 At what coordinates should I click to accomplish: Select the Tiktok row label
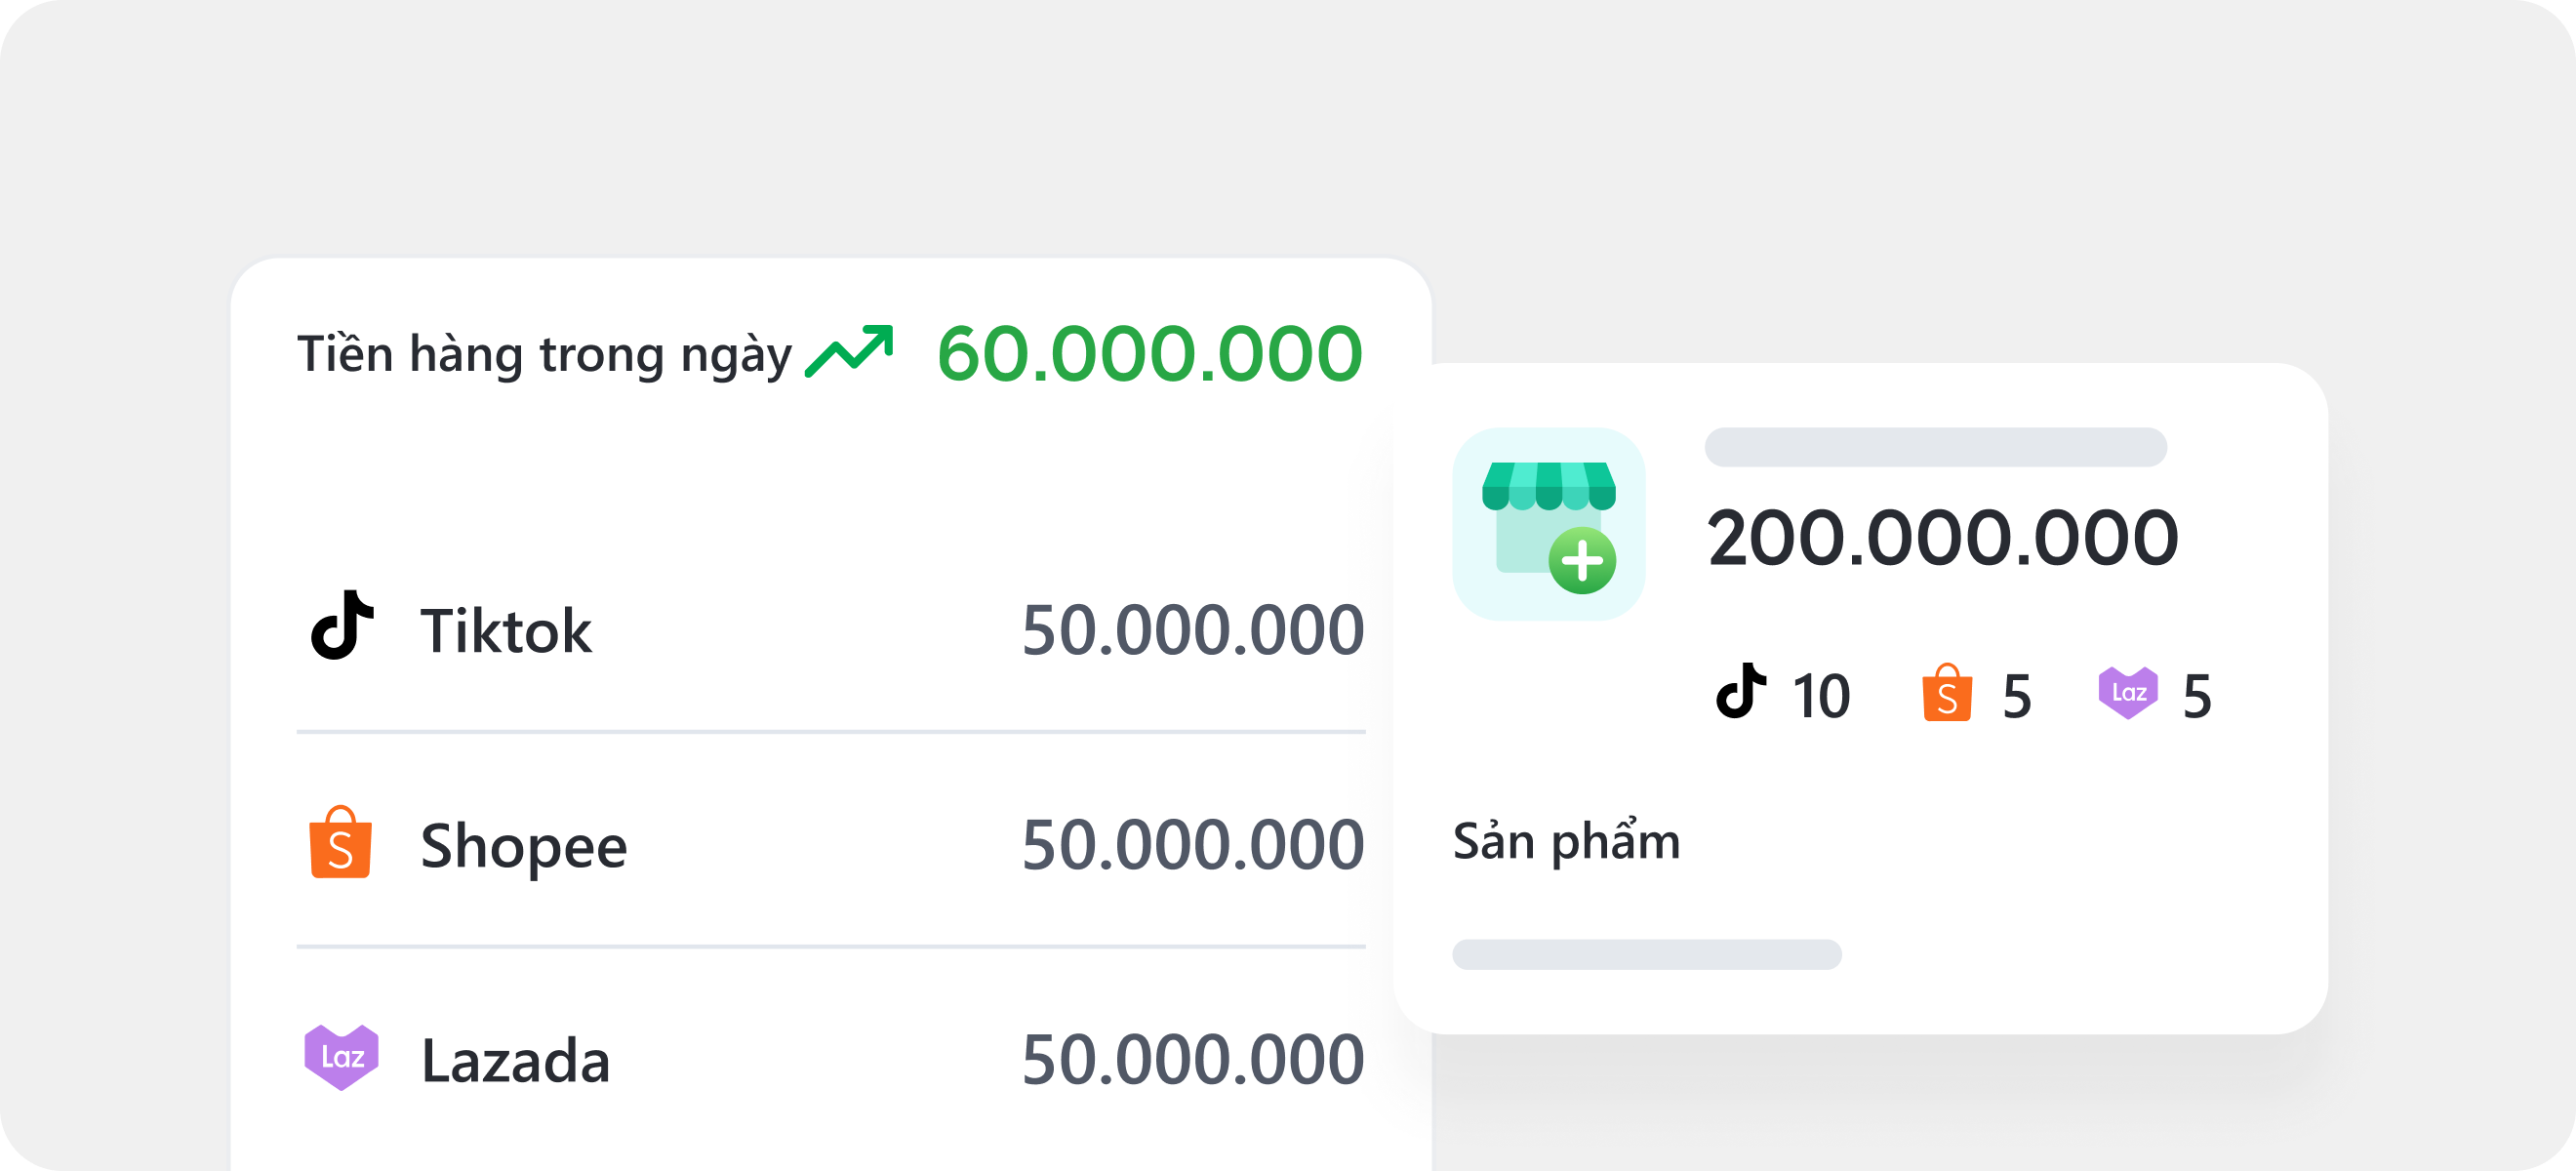pyautogui.click(x=506, y=631)
